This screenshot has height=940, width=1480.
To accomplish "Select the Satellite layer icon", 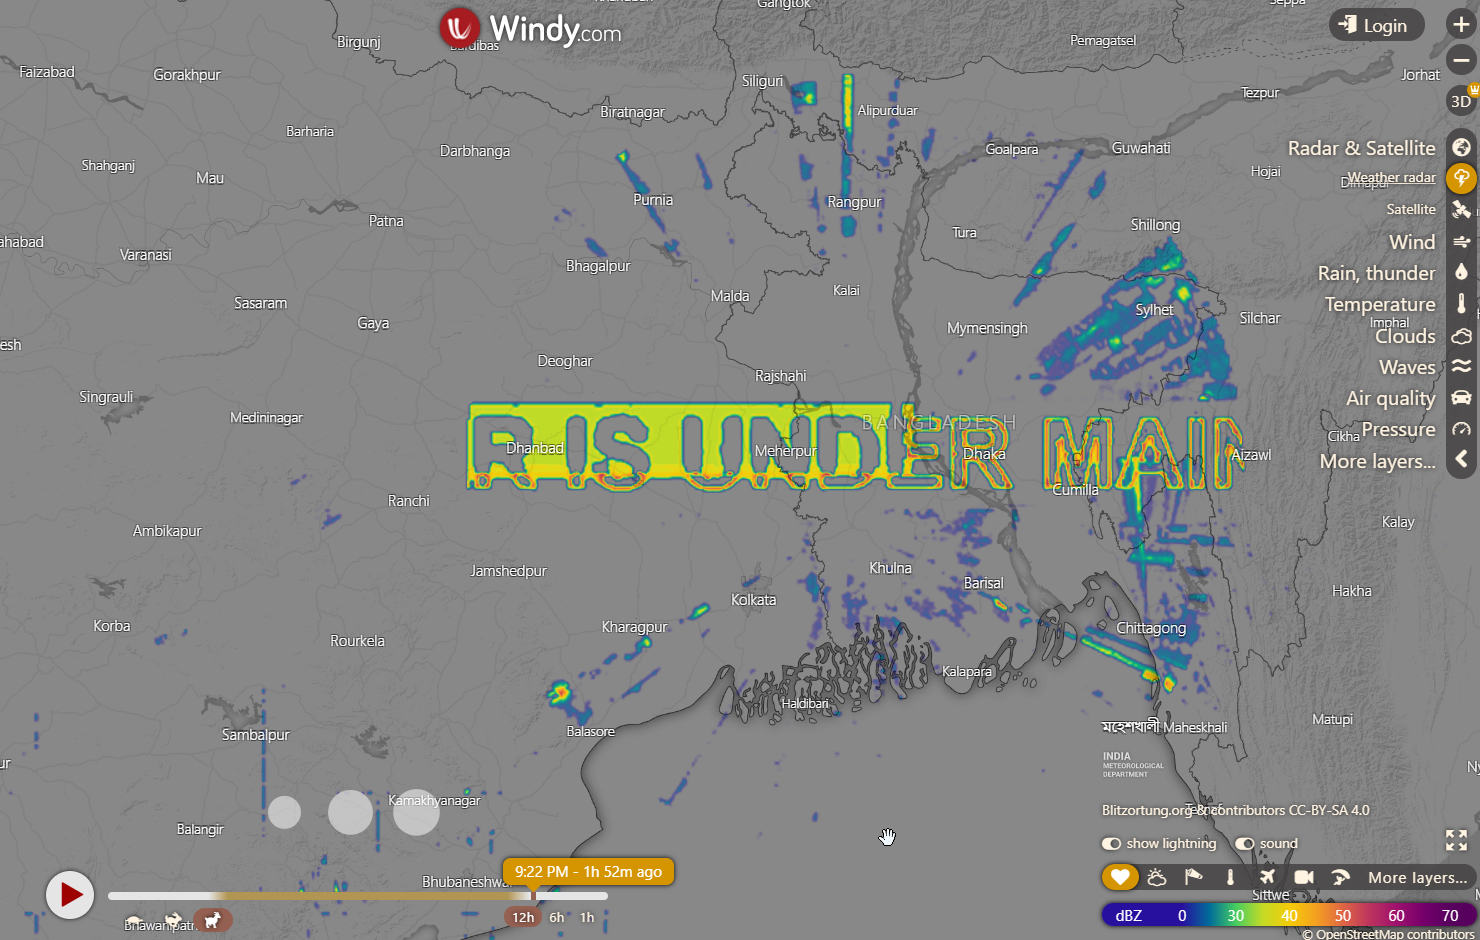I will pos(1461,209).
